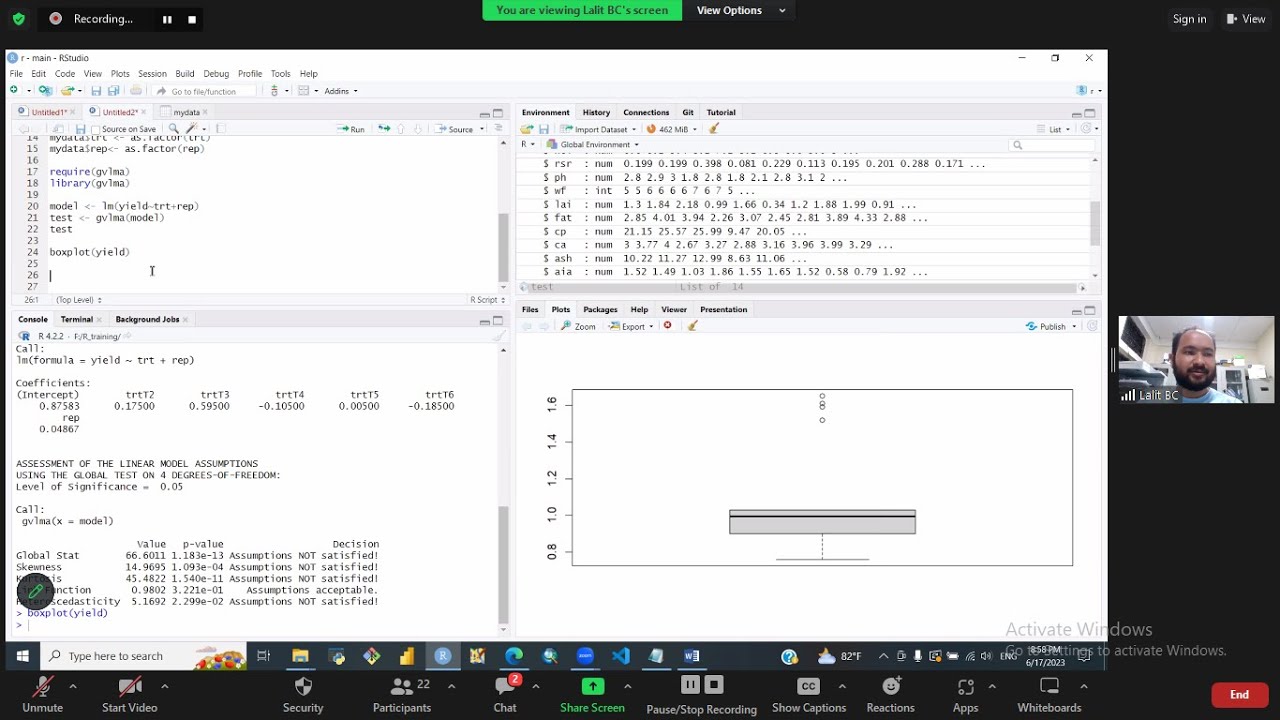
Task: Click the Publish button in Plots pane
Action: coord(1046,326)
